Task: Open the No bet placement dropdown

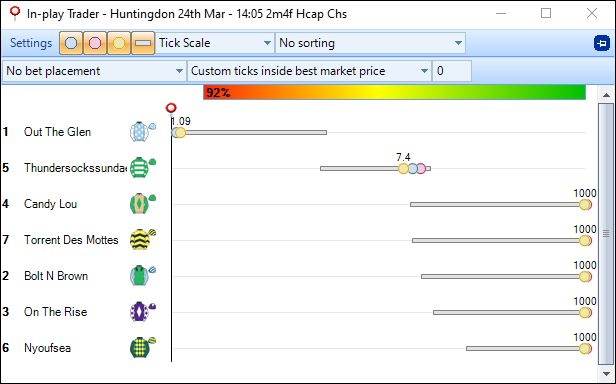Action: point(94,71)
